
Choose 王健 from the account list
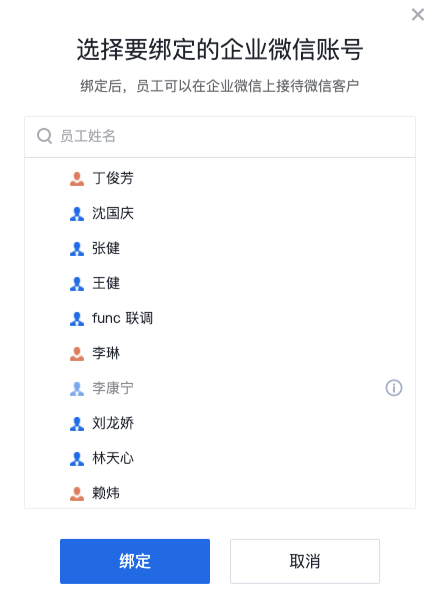click(x=220, y=284)
